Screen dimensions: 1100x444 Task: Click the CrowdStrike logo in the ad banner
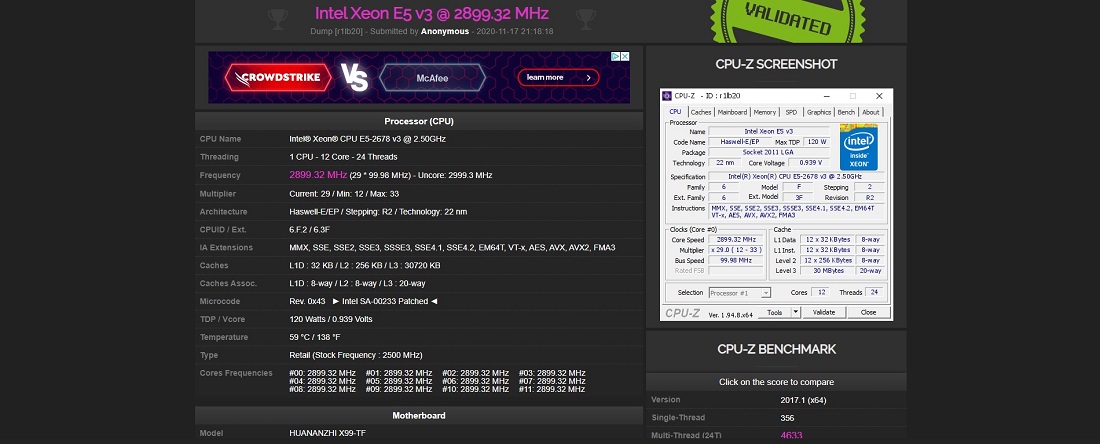click(x=277, y=77)
